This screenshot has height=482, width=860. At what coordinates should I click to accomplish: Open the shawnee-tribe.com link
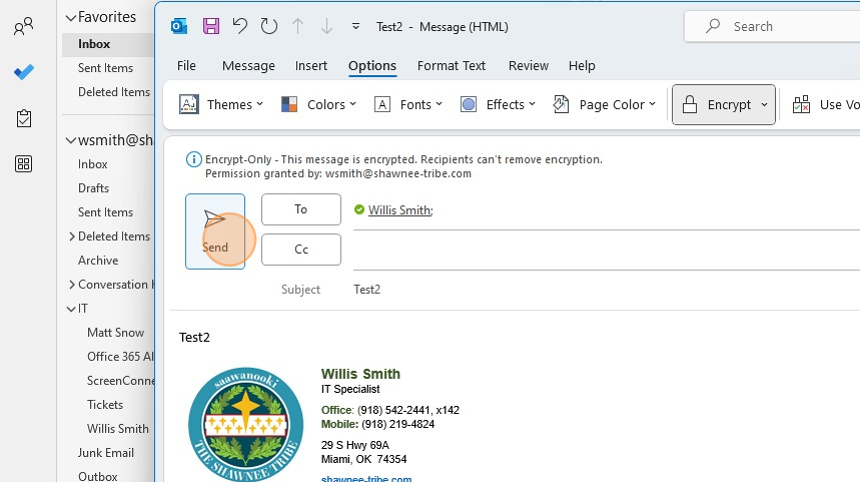click(x=366, y=478)
